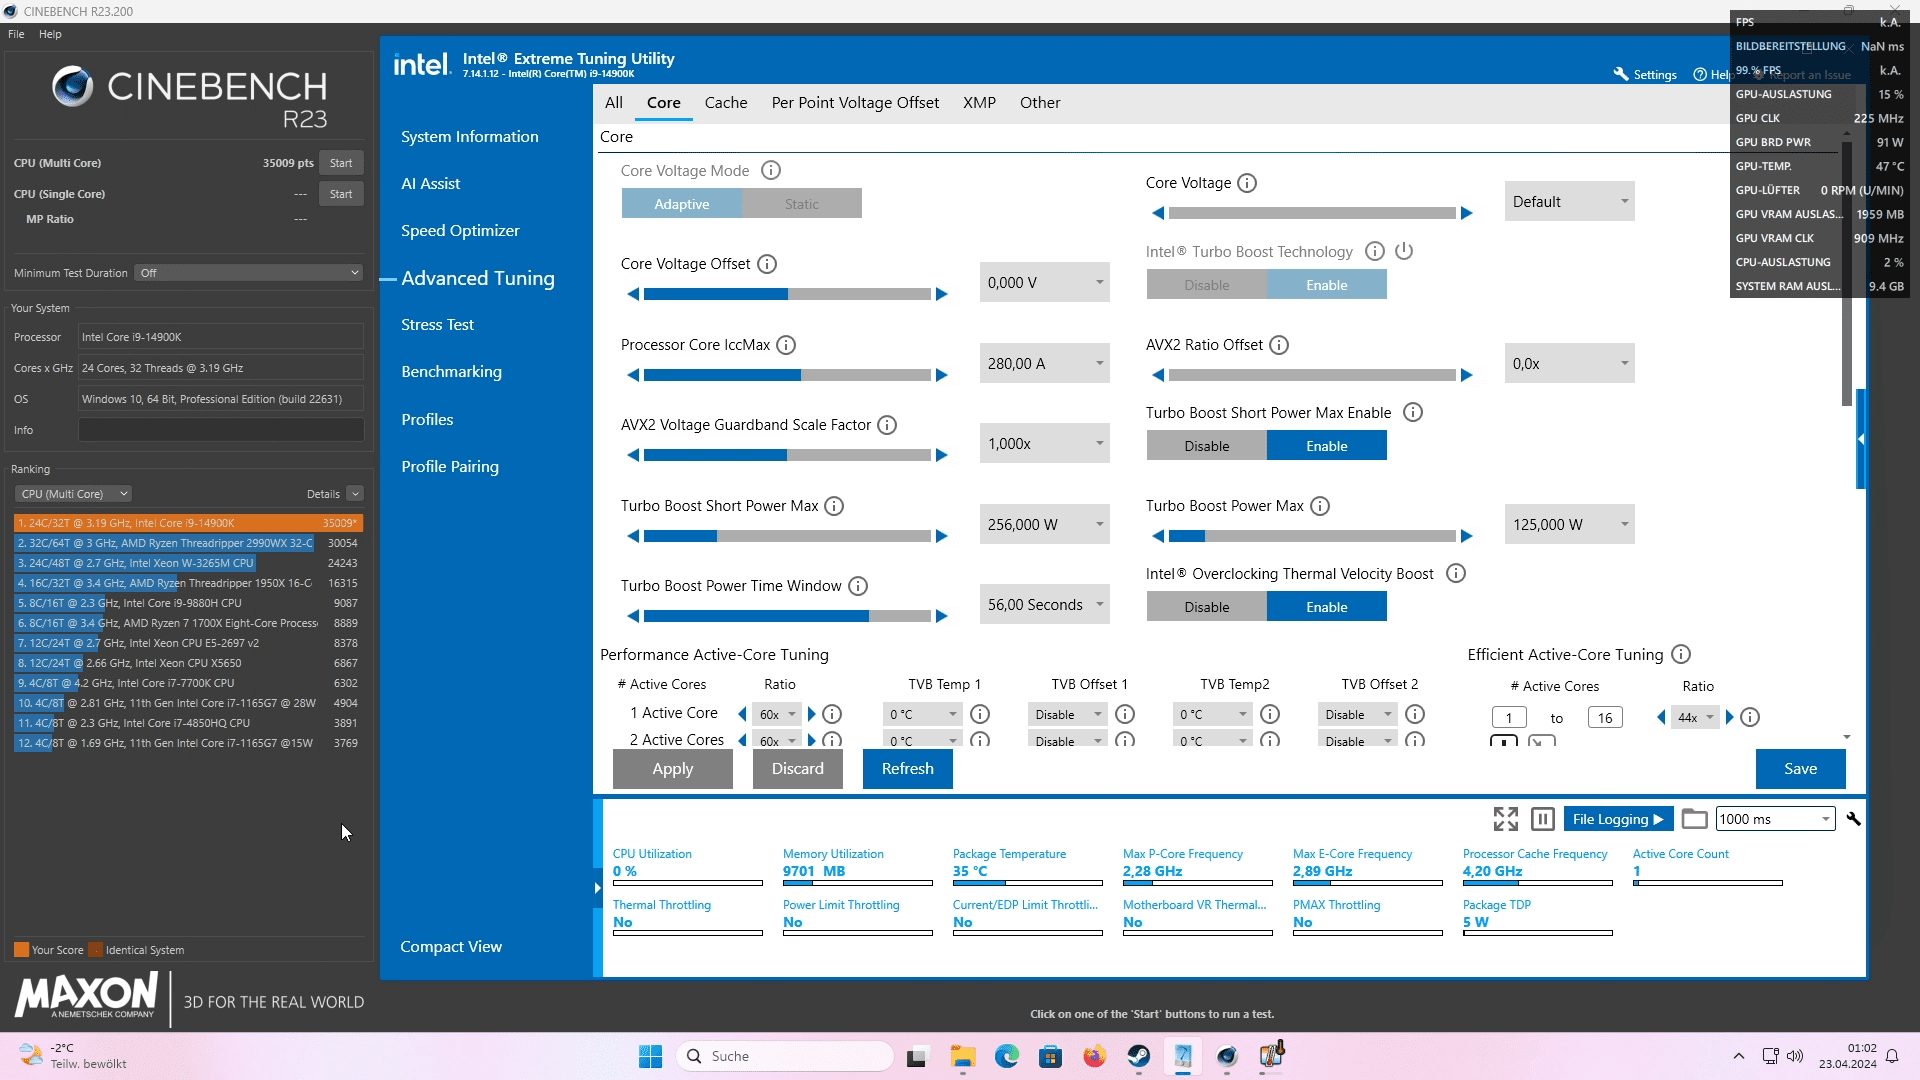
Task: Open the log file folder icon
Action: click(1694, 819)
